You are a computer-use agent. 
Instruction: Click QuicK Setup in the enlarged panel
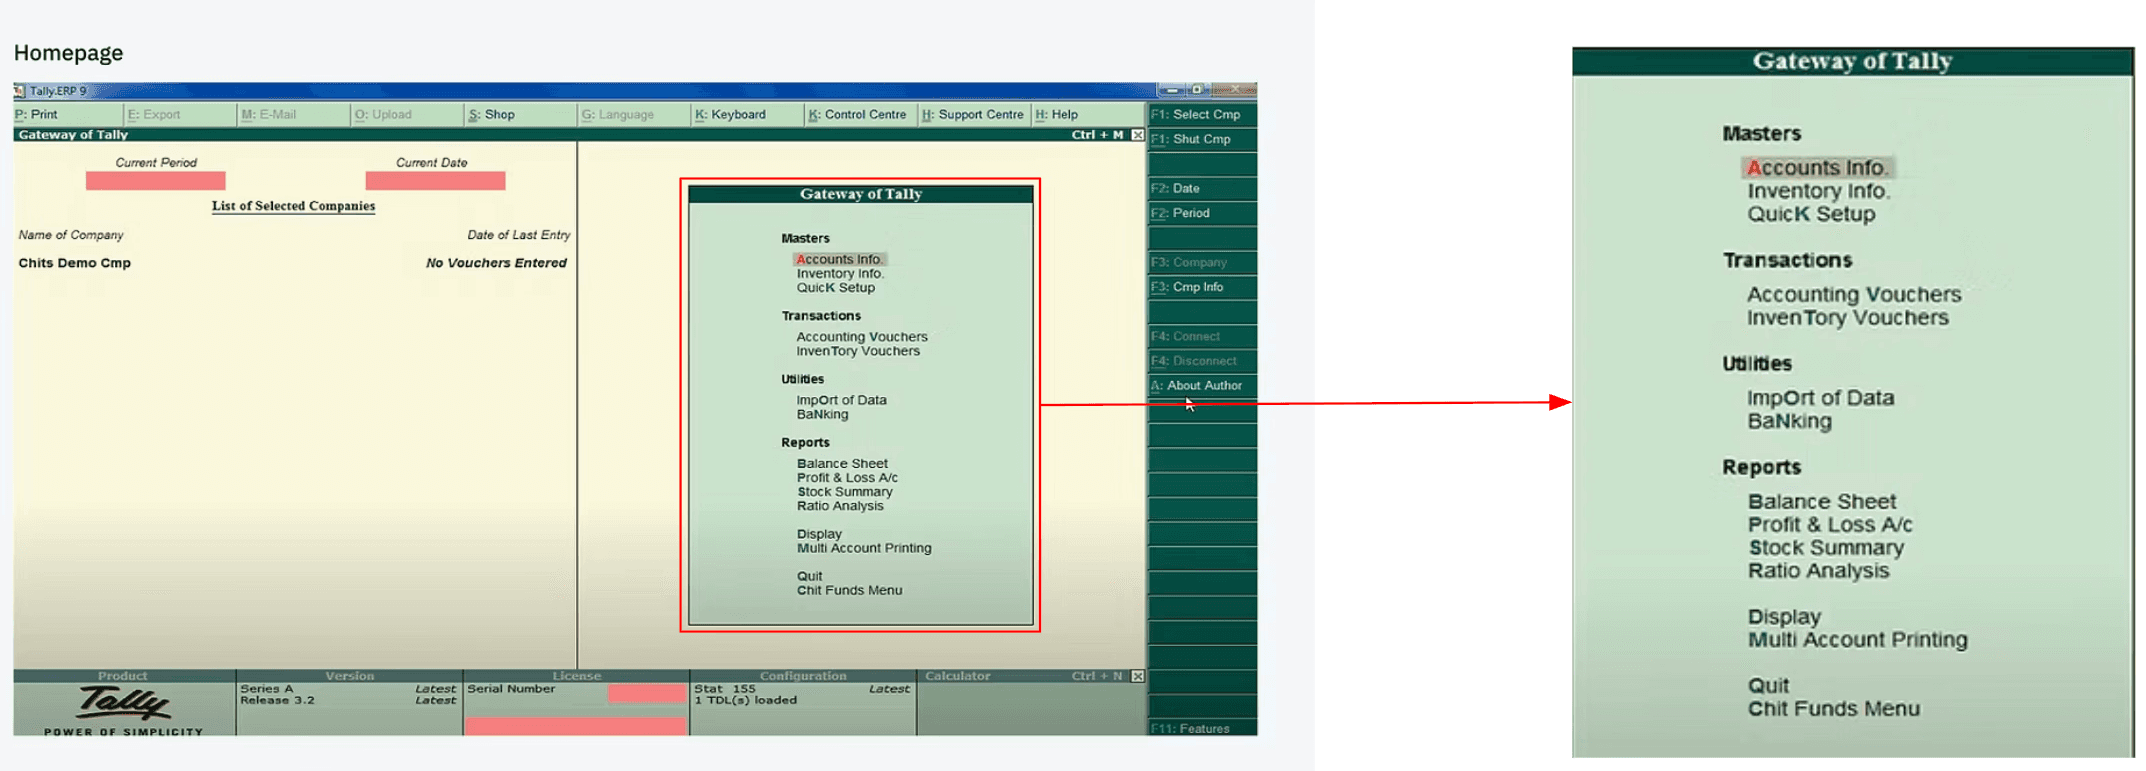point(1811,215)
